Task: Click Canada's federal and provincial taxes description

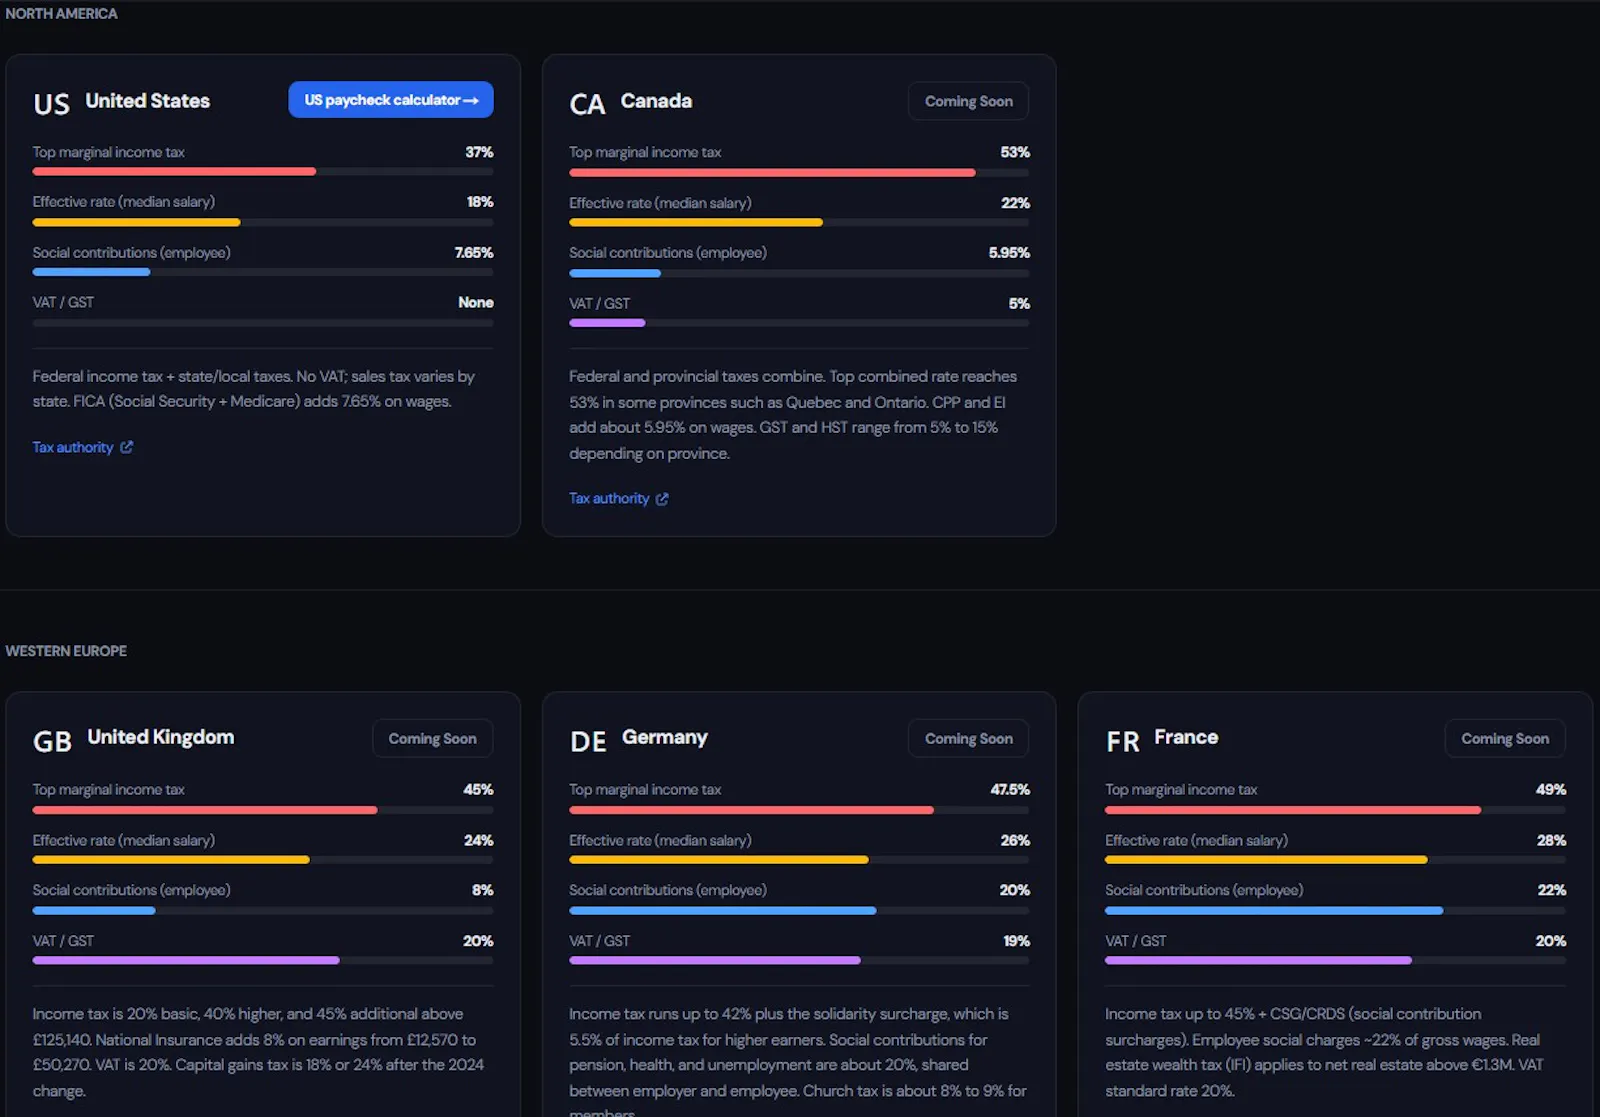Action: pyautogui.click(x=793, y=415)
